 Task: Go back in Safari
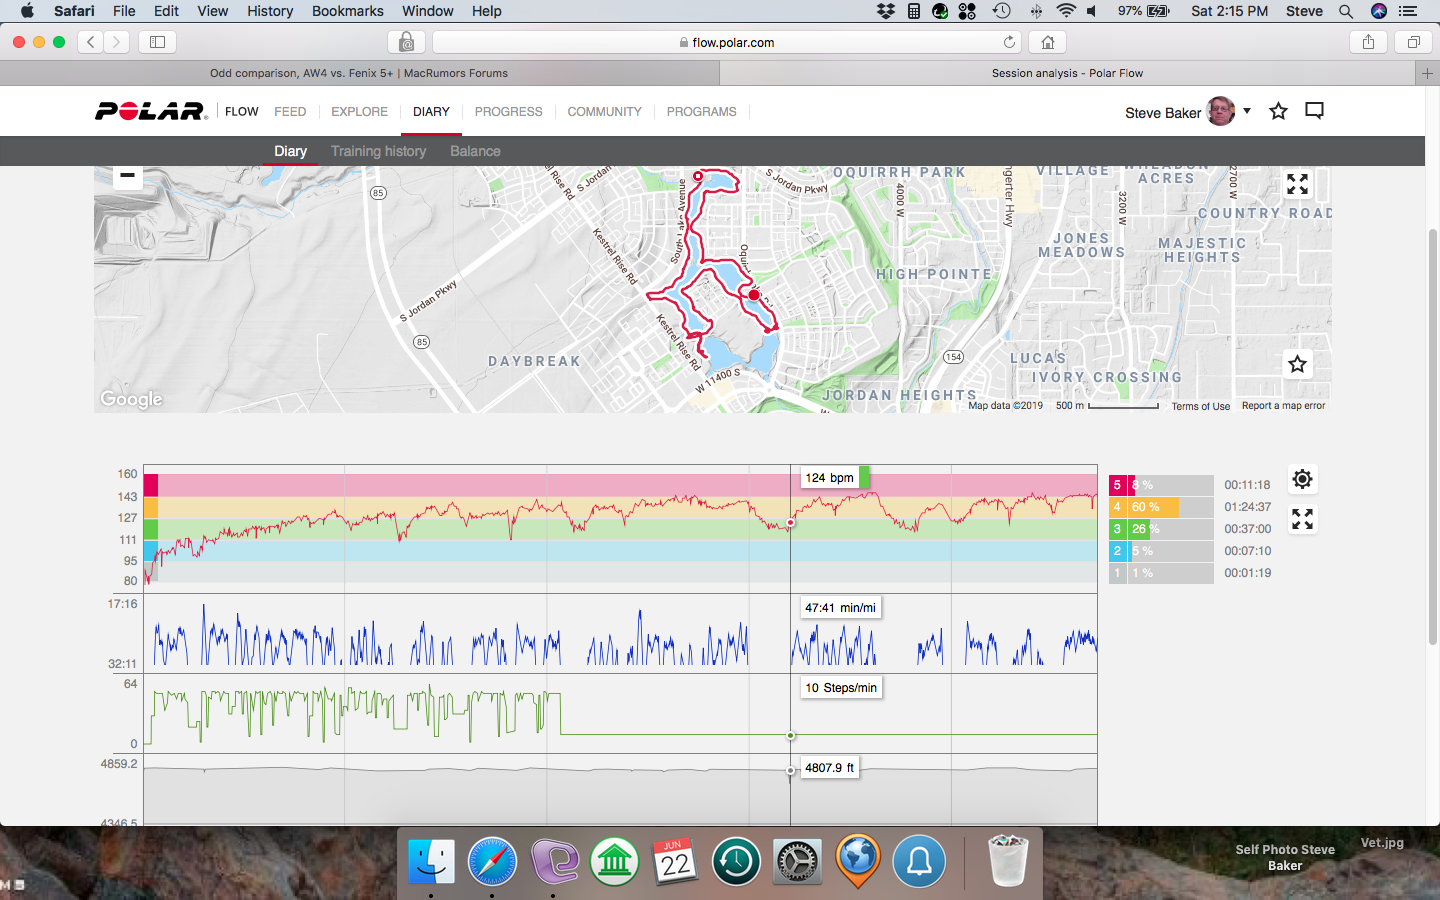91,42
